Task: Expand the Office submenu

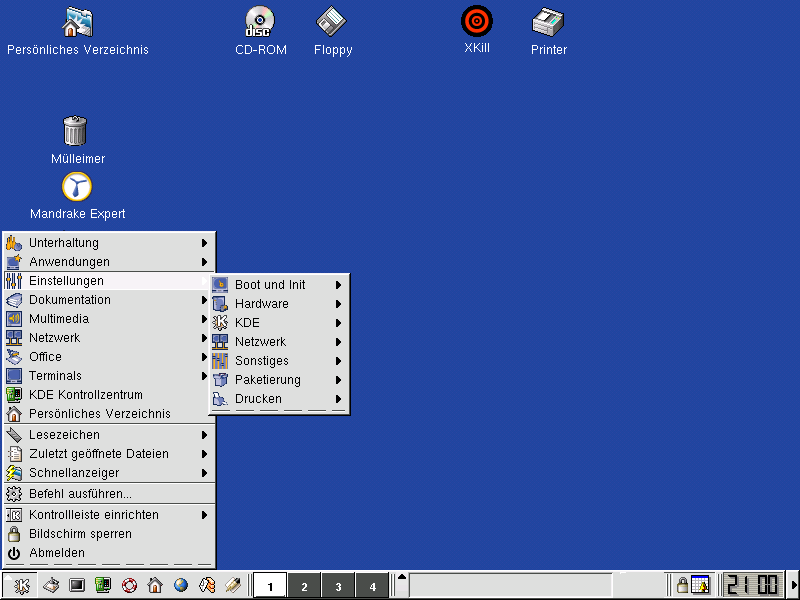Action: [x=109, y=357]
